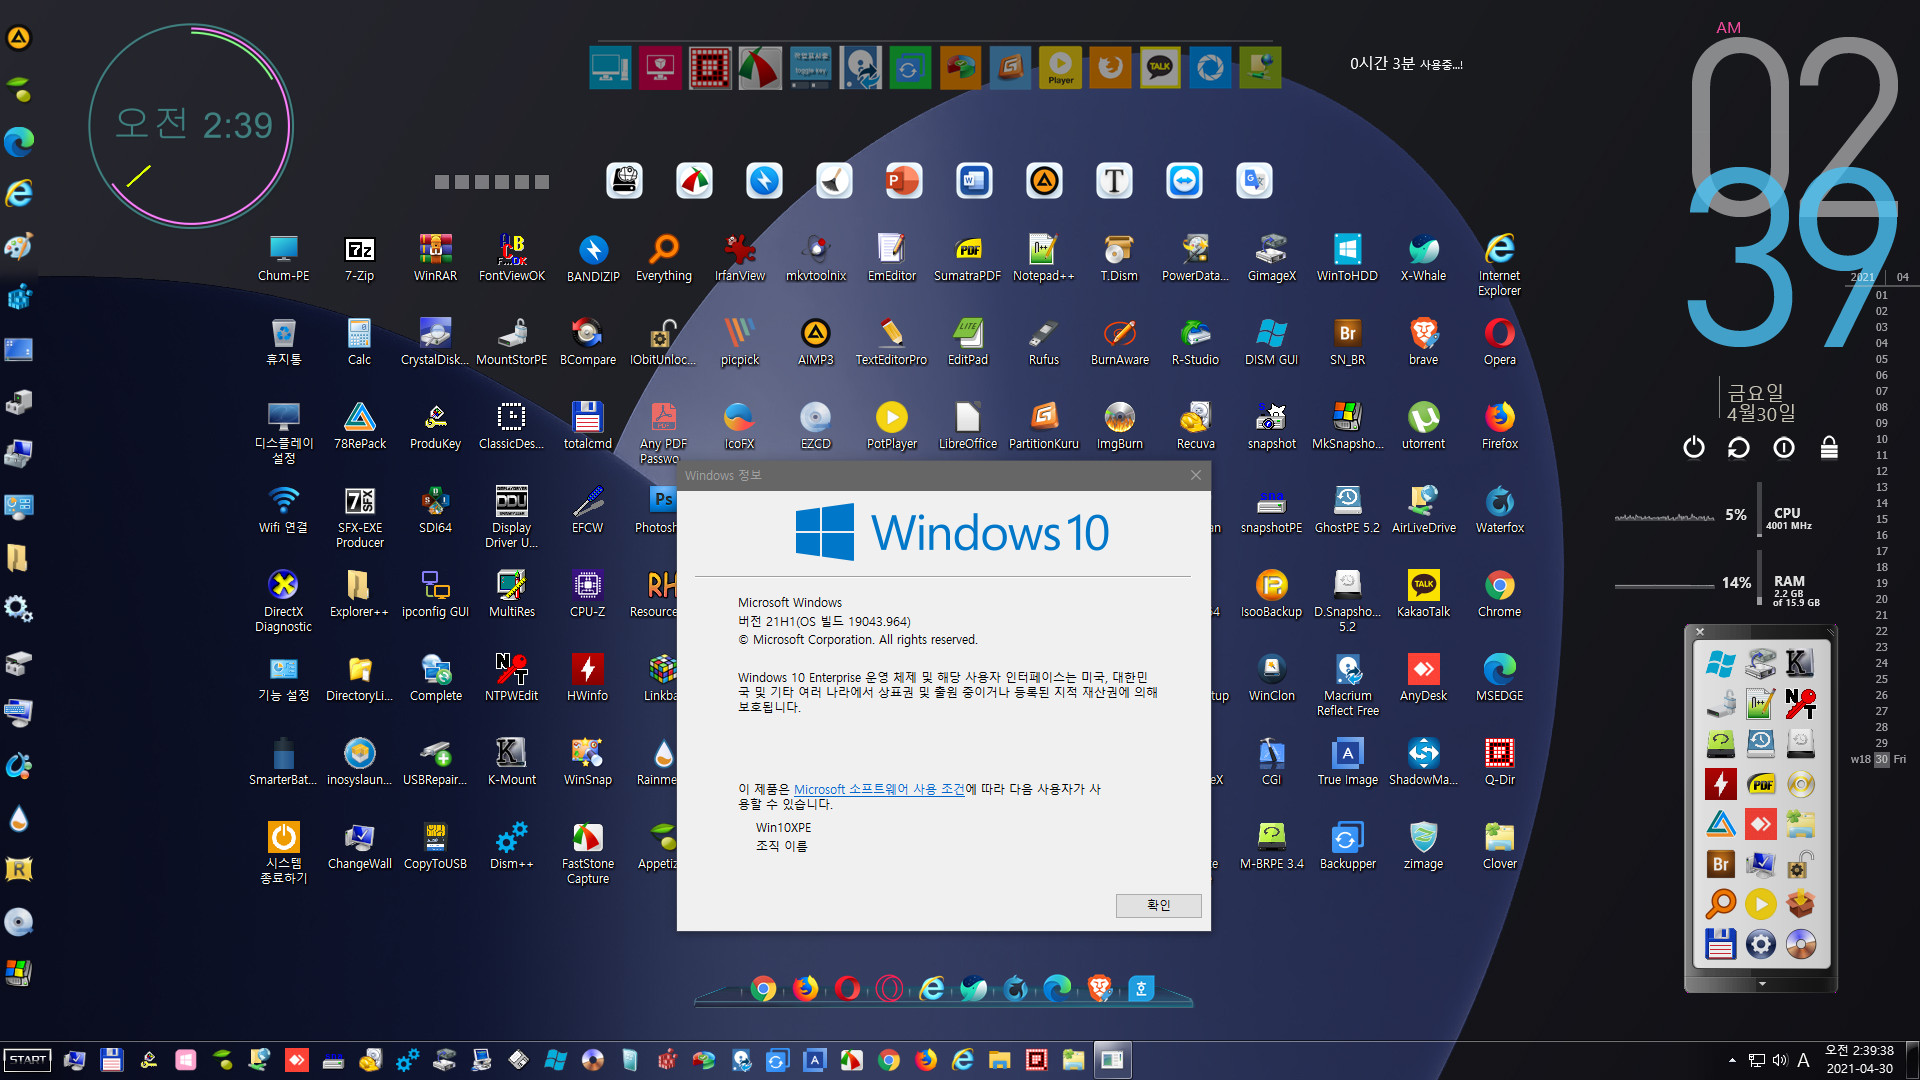1920x1080 pixels.
Task: Open Chum-PE computer icon
Action: pos(283,257)
